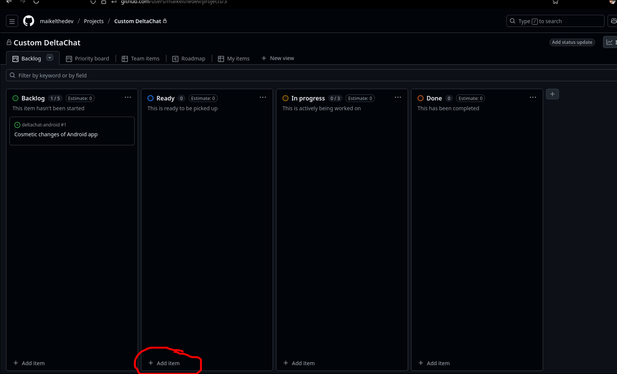The image size is (617, 374).
Task: Add item to the In progress column
Action: [x=299, y=363]
